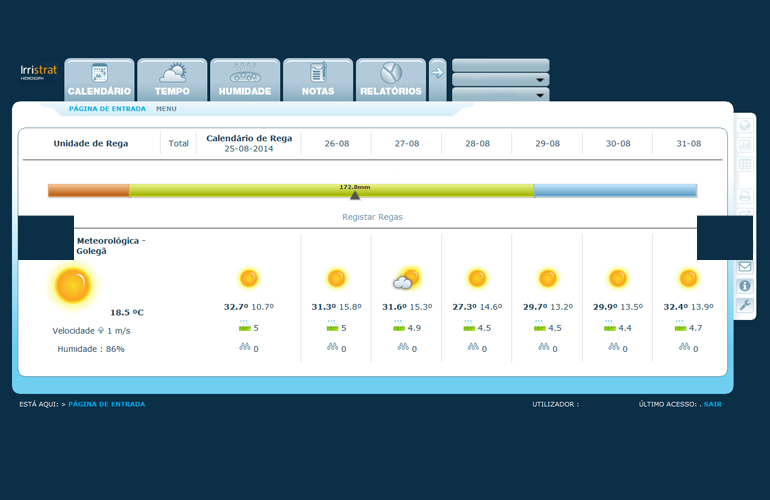Expand the third dropdown in header
770x500 pixels.
click(x=500, y=94)
